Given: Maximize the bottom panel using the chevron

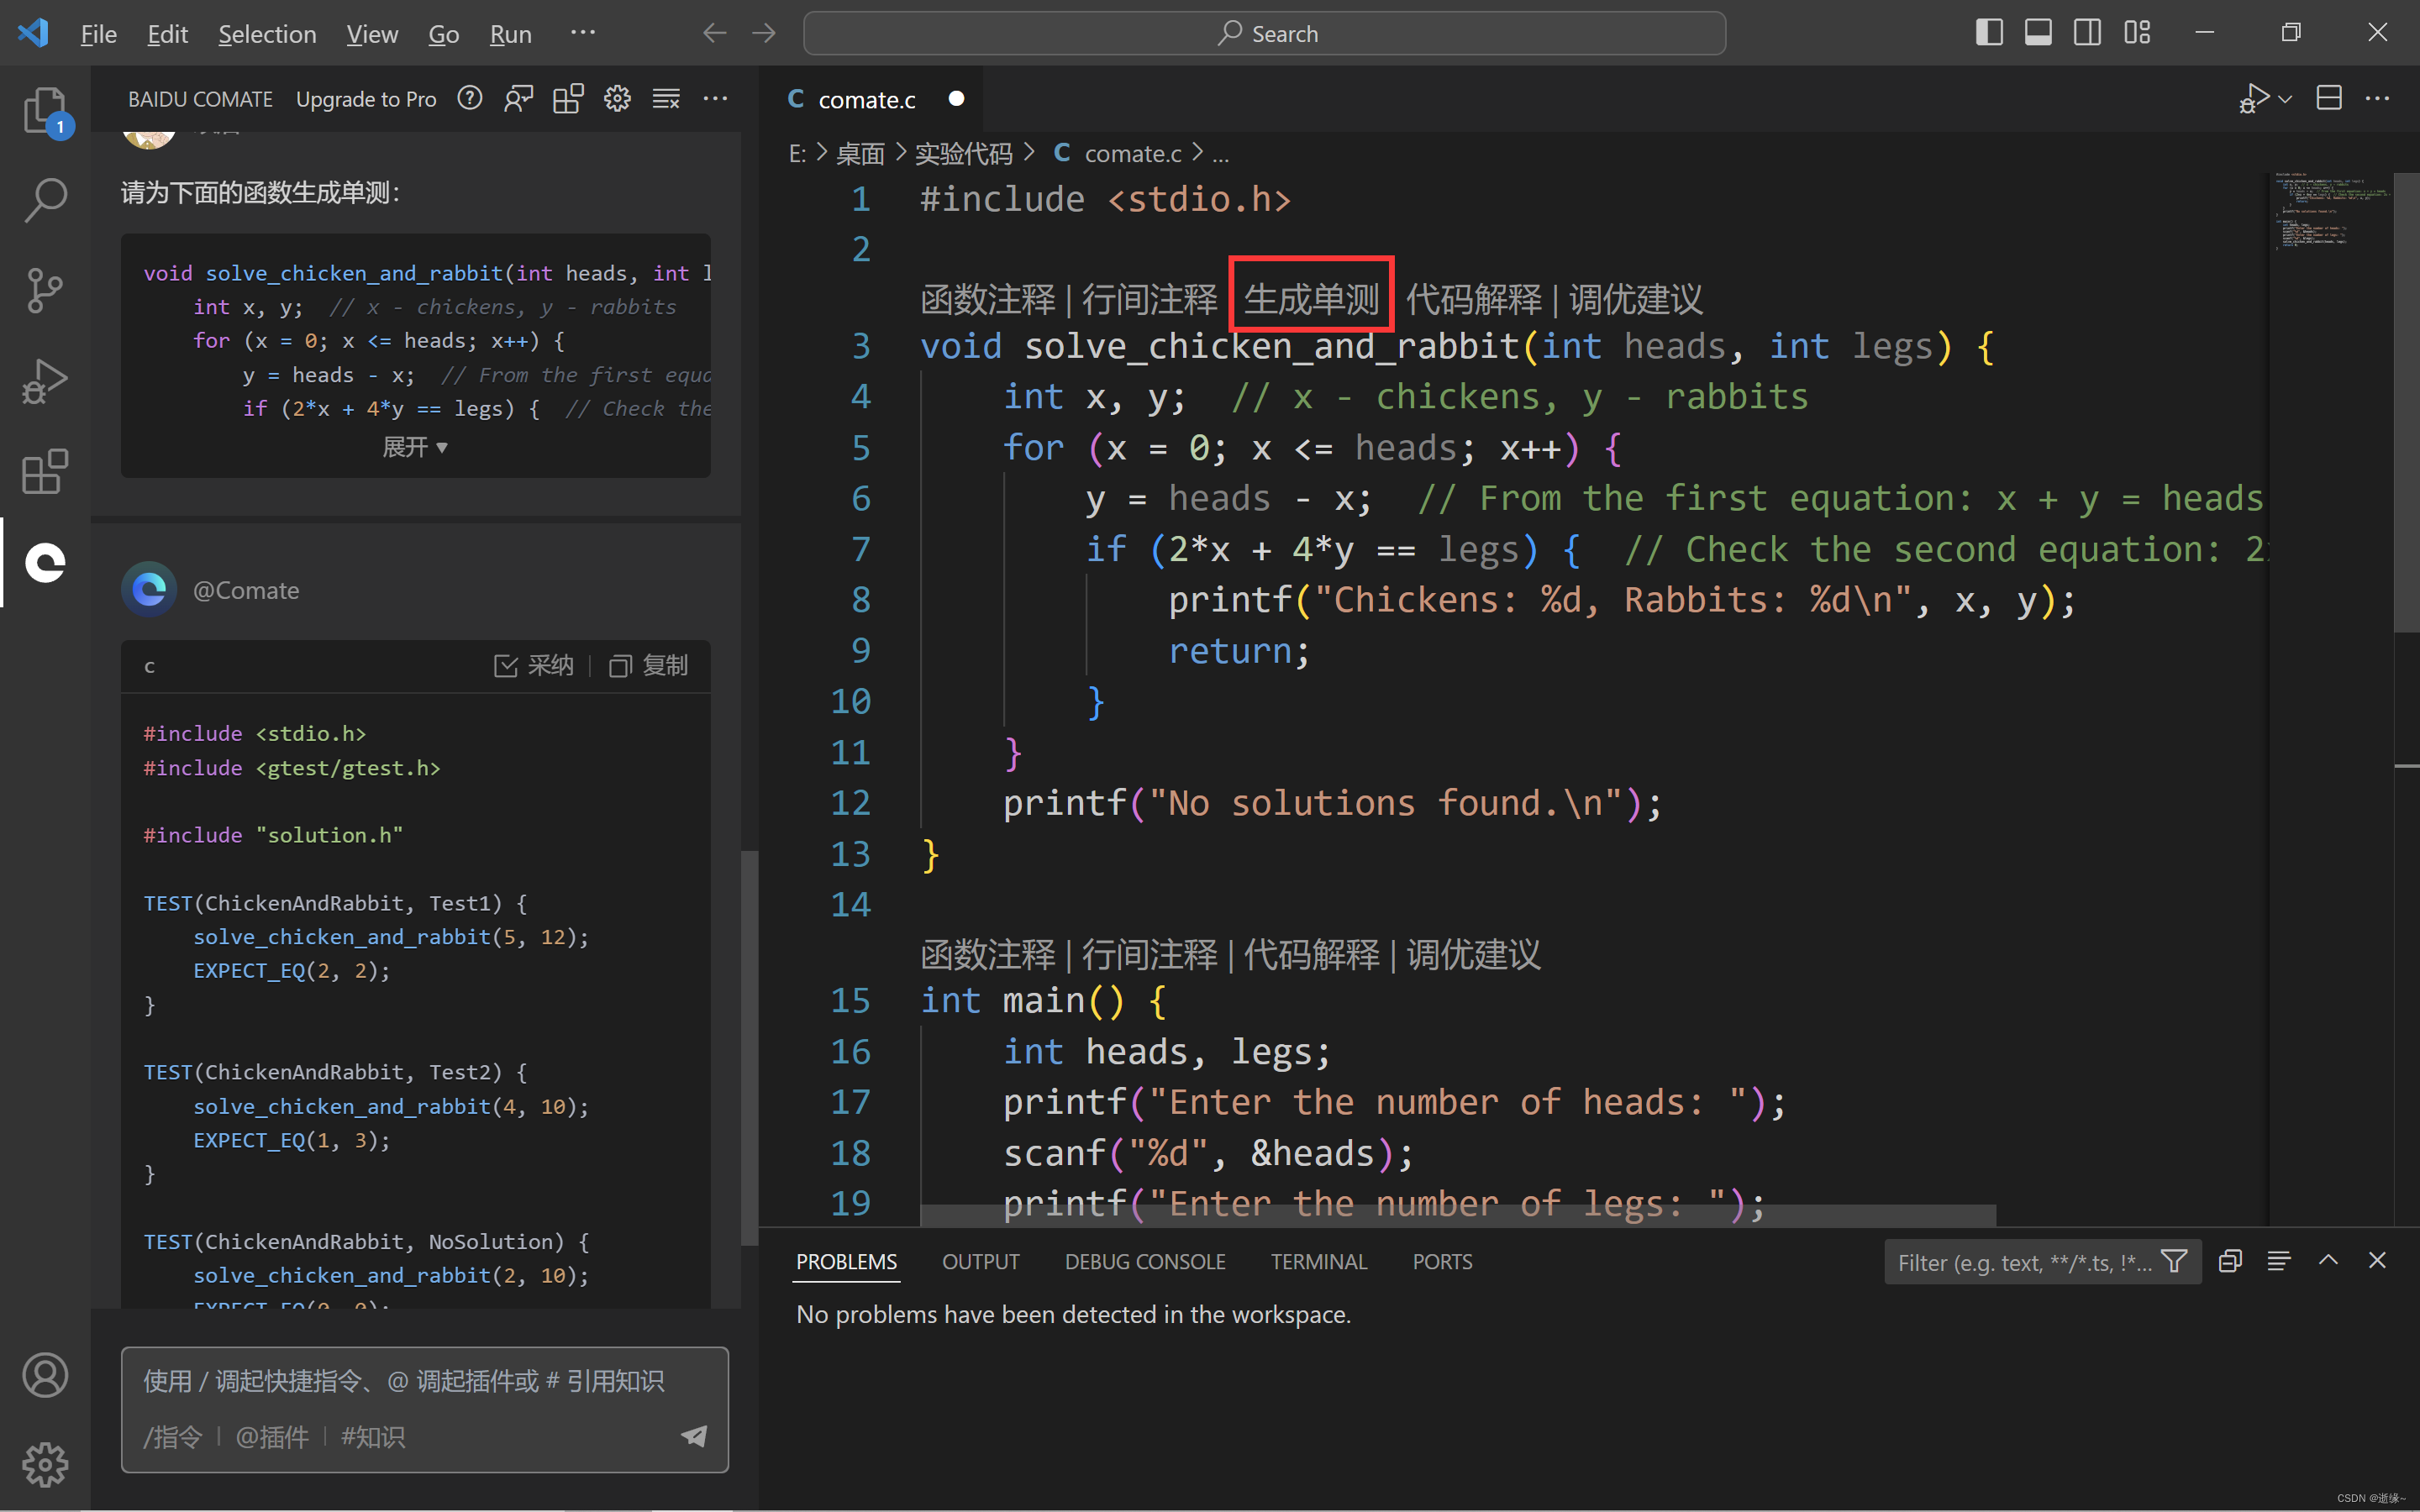Looking at the screenshot, I should tap(2328, 1261).
